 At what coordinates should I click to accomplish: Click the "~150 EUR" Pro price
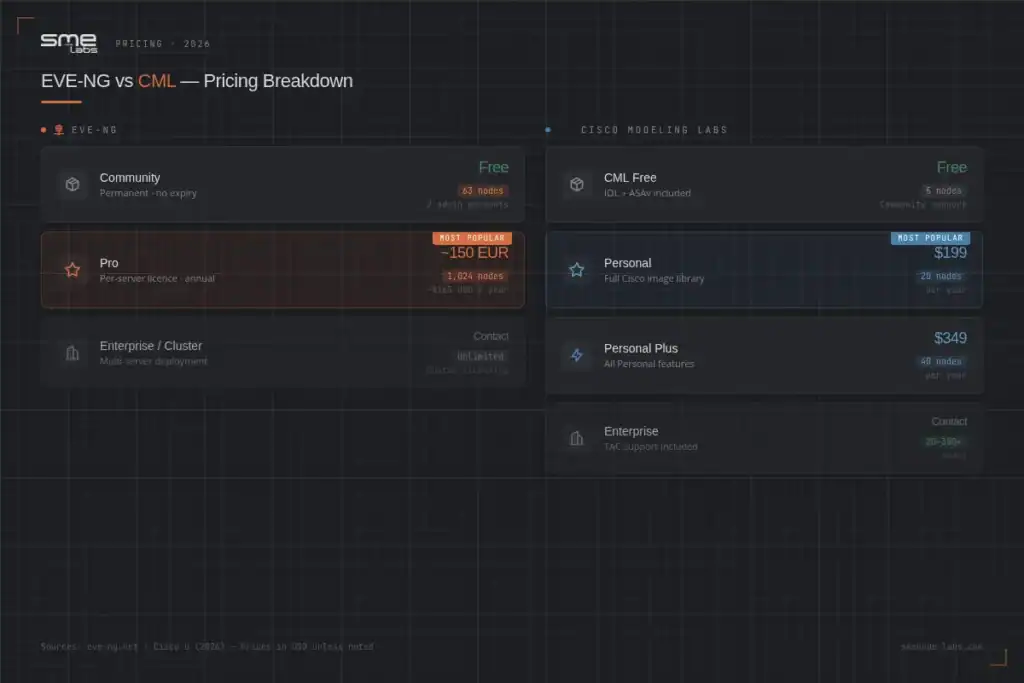point(474,253)
